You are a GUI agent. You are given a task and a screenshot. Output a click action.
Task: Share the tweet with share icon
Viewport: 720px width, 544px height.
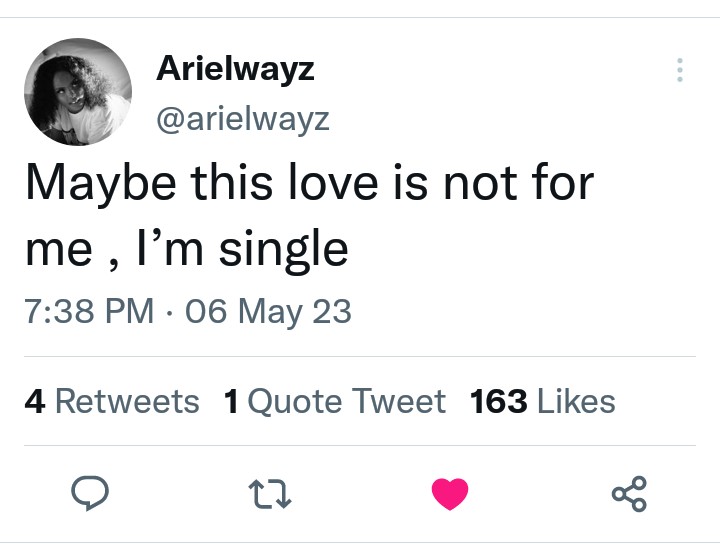pos(629,493)
